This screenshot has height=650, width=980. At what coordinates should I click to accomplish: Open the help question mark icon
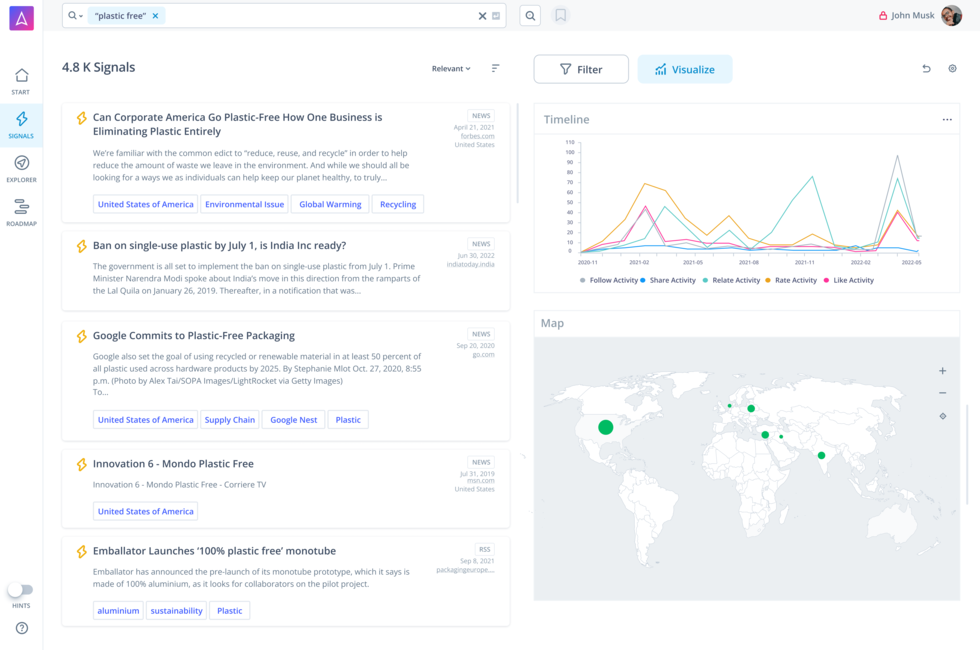(x=21, y=628)
